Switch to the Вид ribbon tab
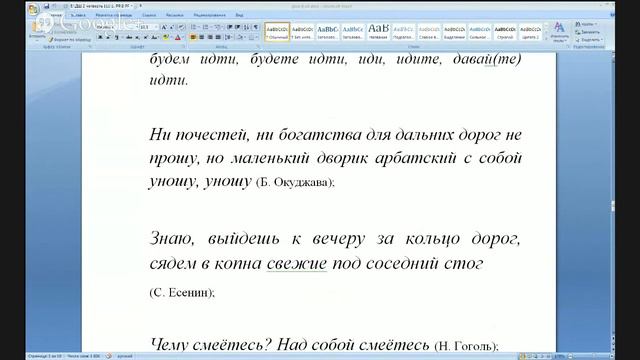640x360 pixels. pyautogui.click(x=239, y=15)
